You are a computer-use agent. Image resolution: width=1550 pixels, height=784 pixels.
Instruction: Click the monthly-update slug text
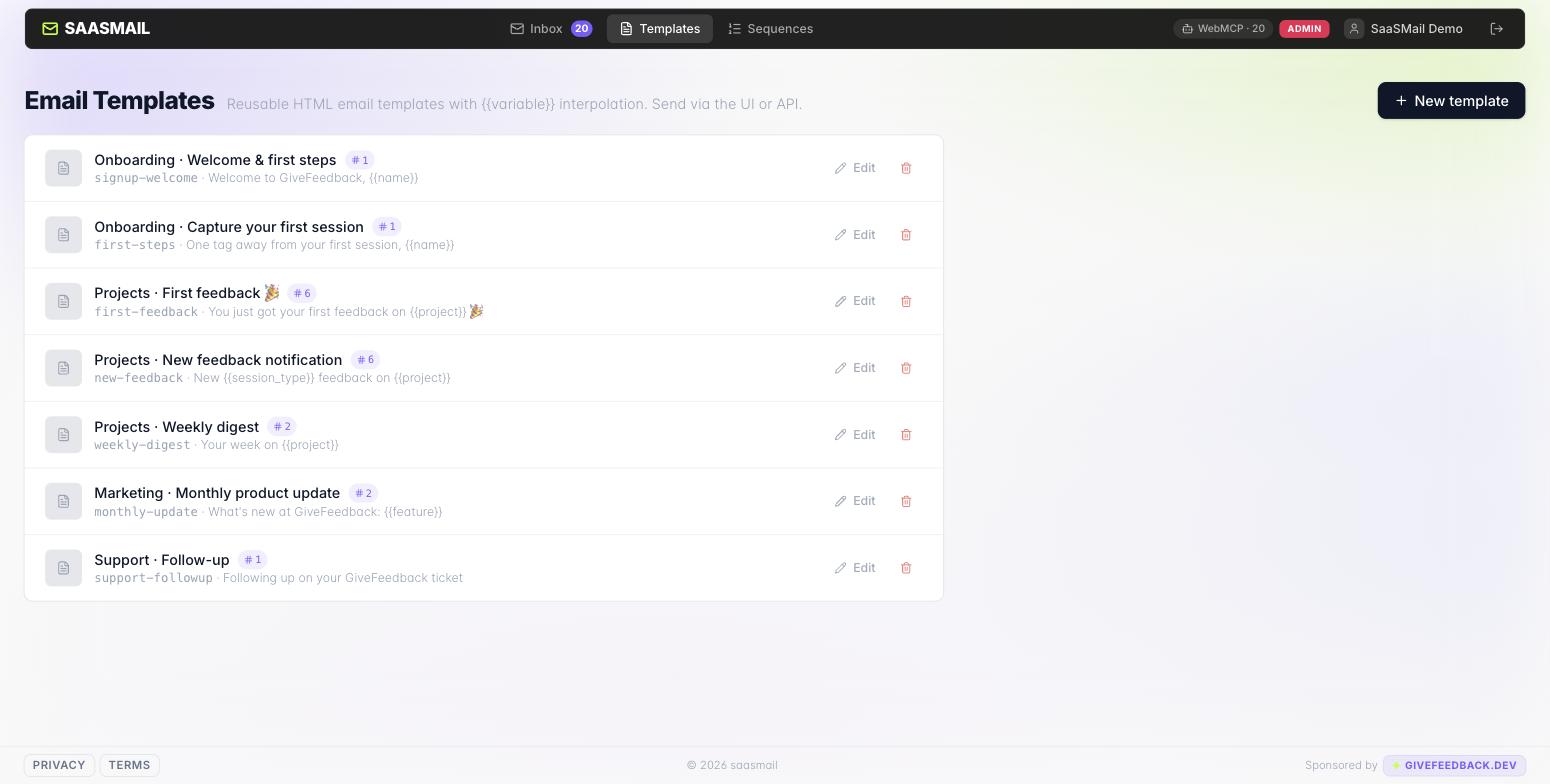tap(146, 512)
